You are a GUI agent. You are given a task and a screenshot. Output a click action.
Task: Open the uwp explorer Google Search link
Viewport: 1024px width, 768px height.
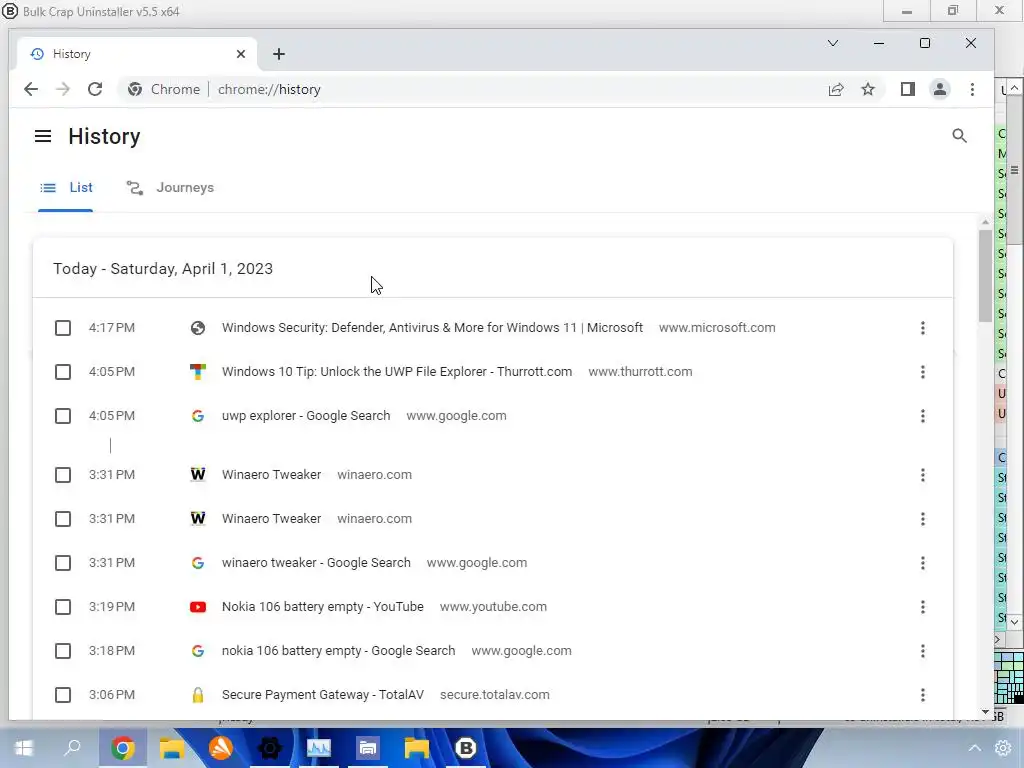(x=306, y=416)
